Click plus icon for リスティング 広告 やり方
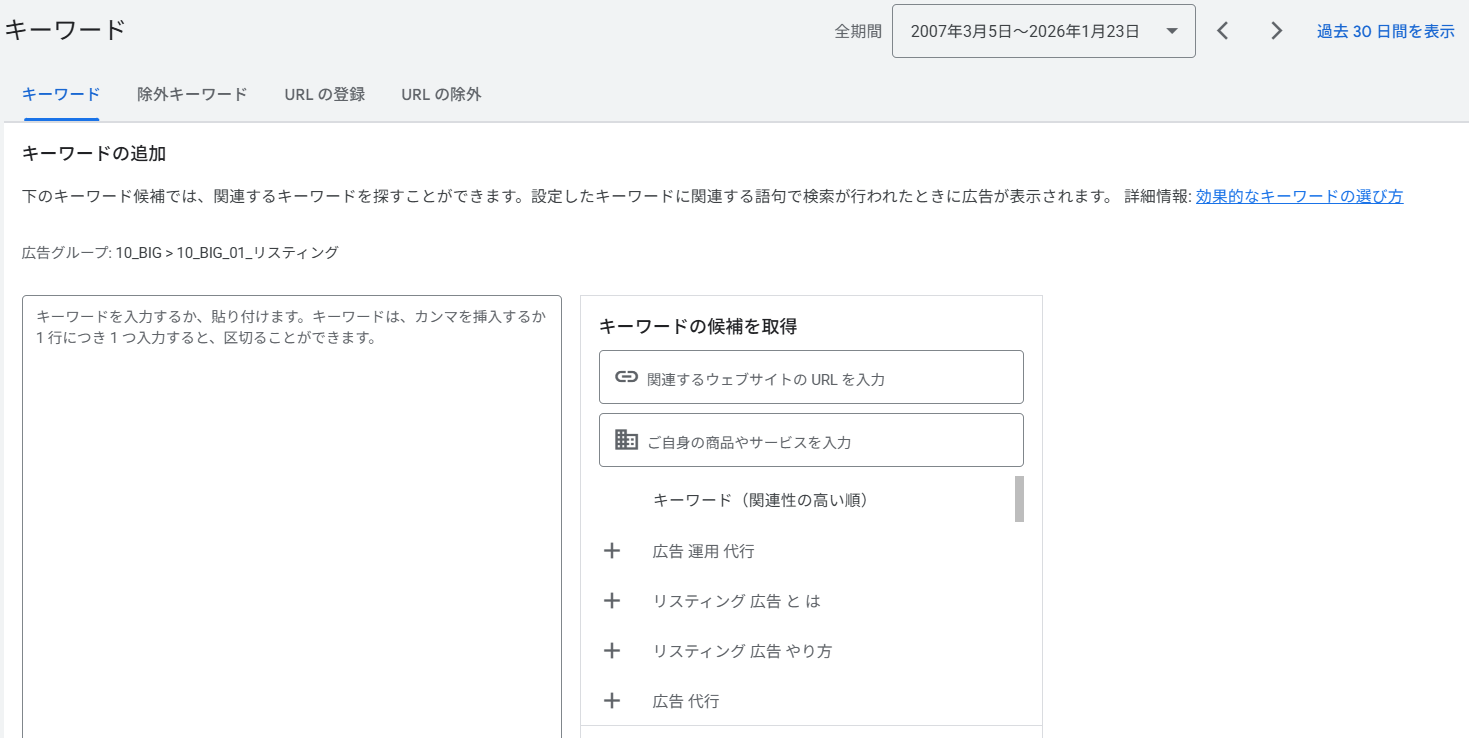 click(x=612, y=651)
